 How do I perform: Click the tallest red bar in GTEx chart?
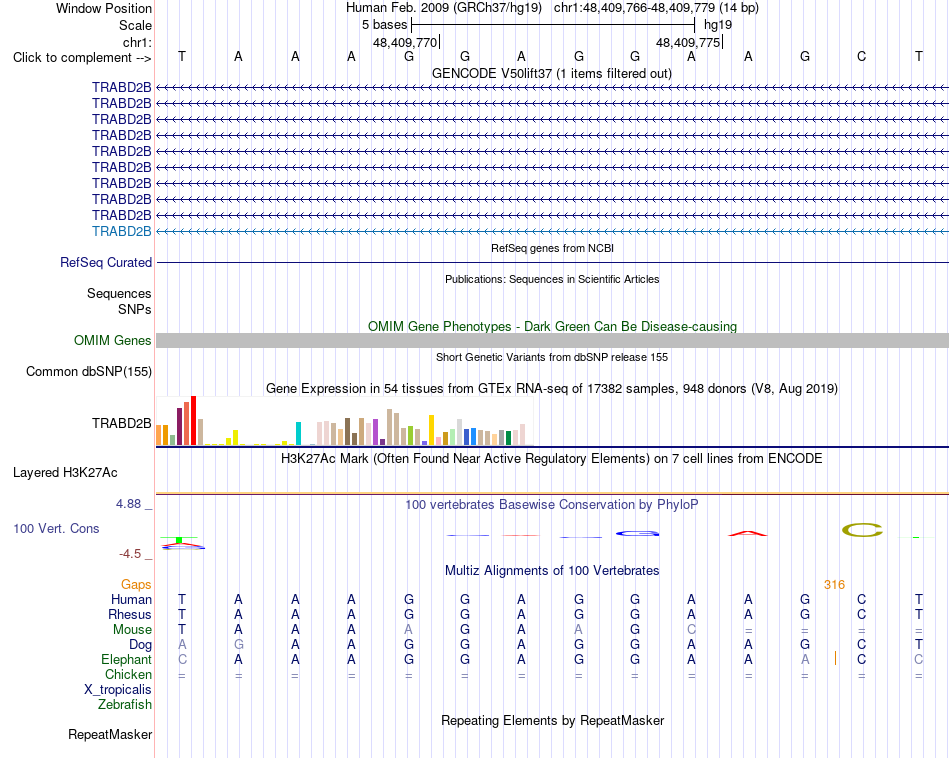(193, 421)
